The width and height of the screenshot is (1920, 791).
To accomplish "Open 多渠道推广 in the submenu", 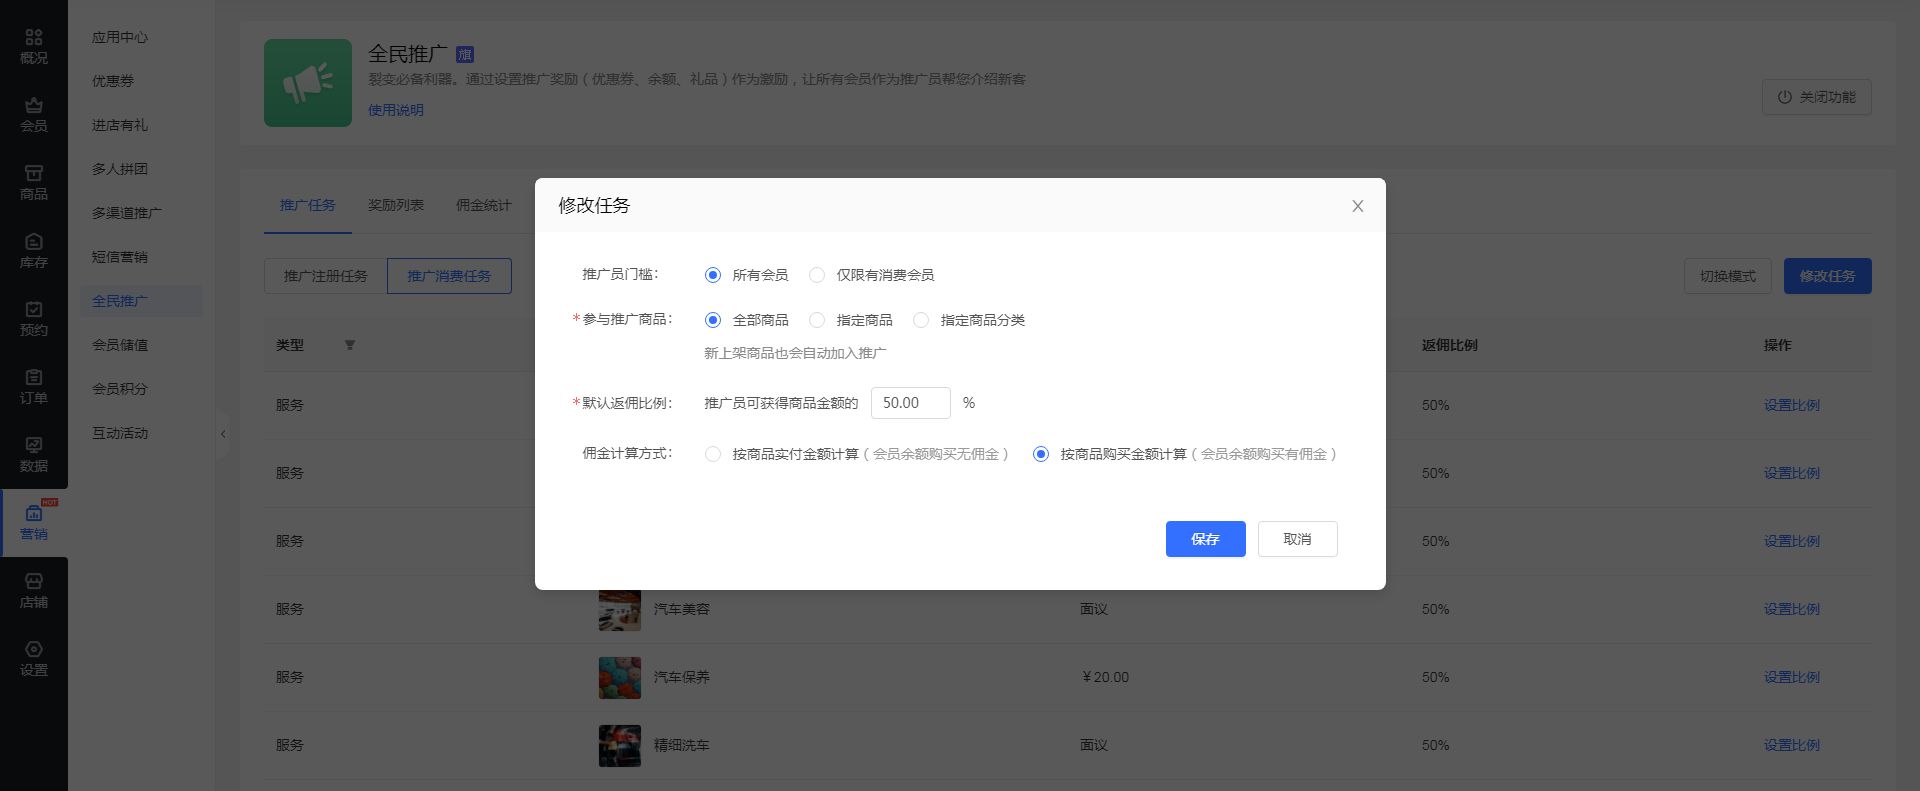I will point(127,213).
